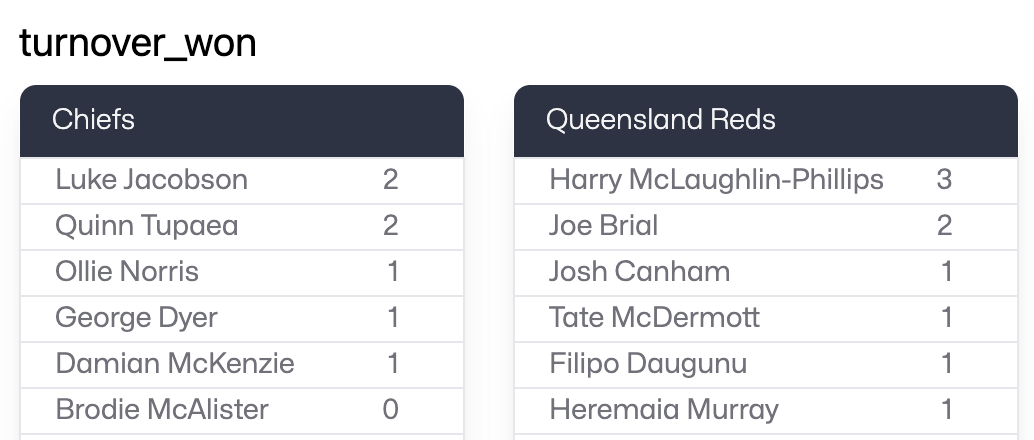Screen dimensions: 1034x440
Task: Click Joe Brial's turnover count 2
Action: (x=944, y=226)
